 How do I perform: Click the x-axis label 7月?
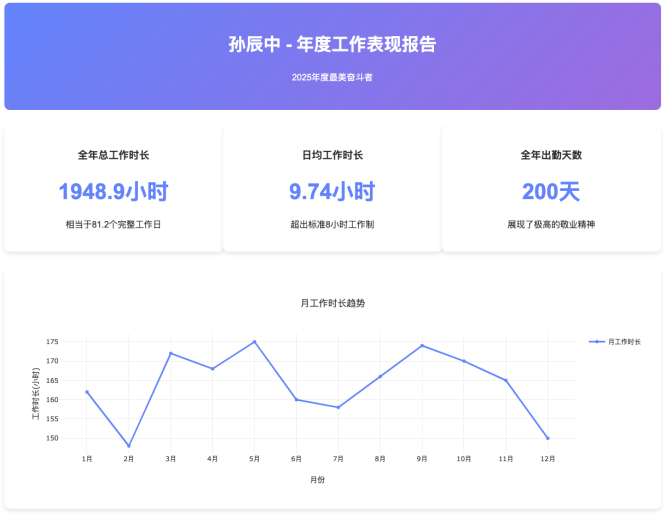[x=339, y=459]
